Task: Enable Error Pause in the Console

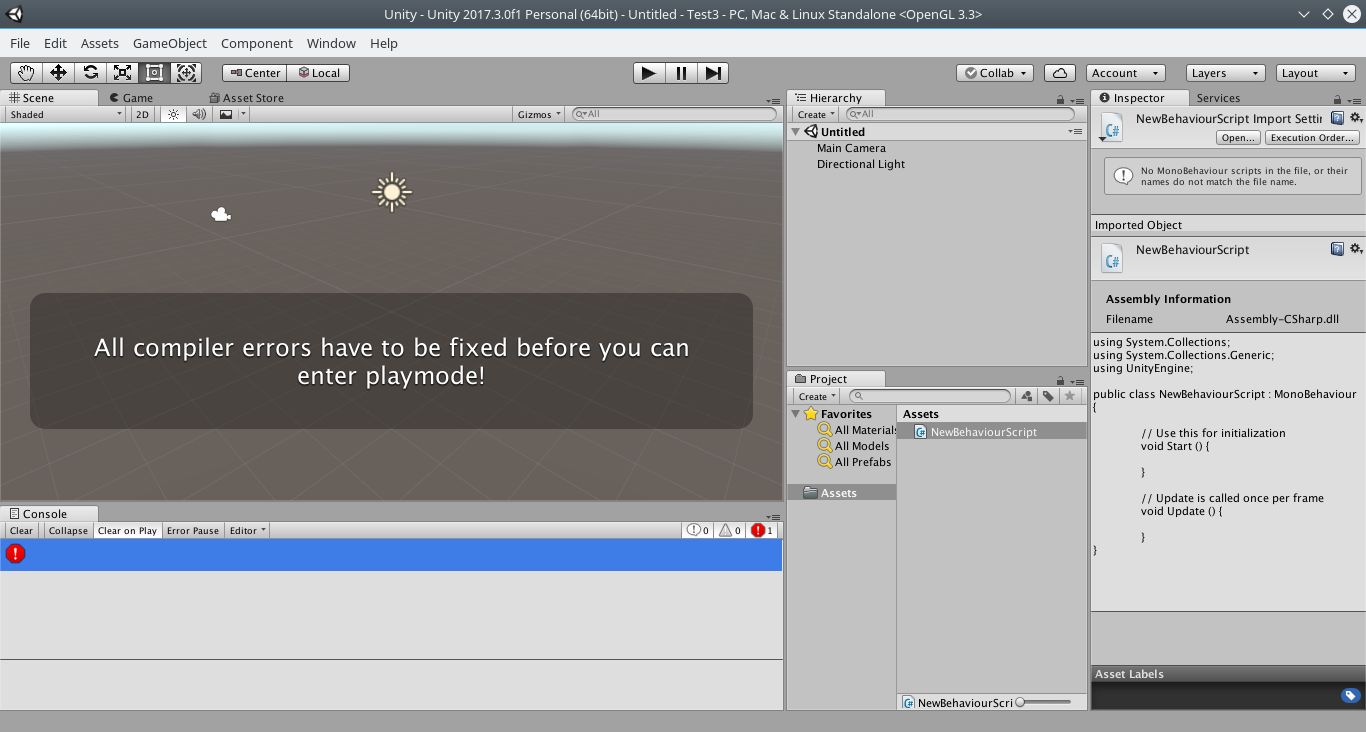Action: (192, 530)
